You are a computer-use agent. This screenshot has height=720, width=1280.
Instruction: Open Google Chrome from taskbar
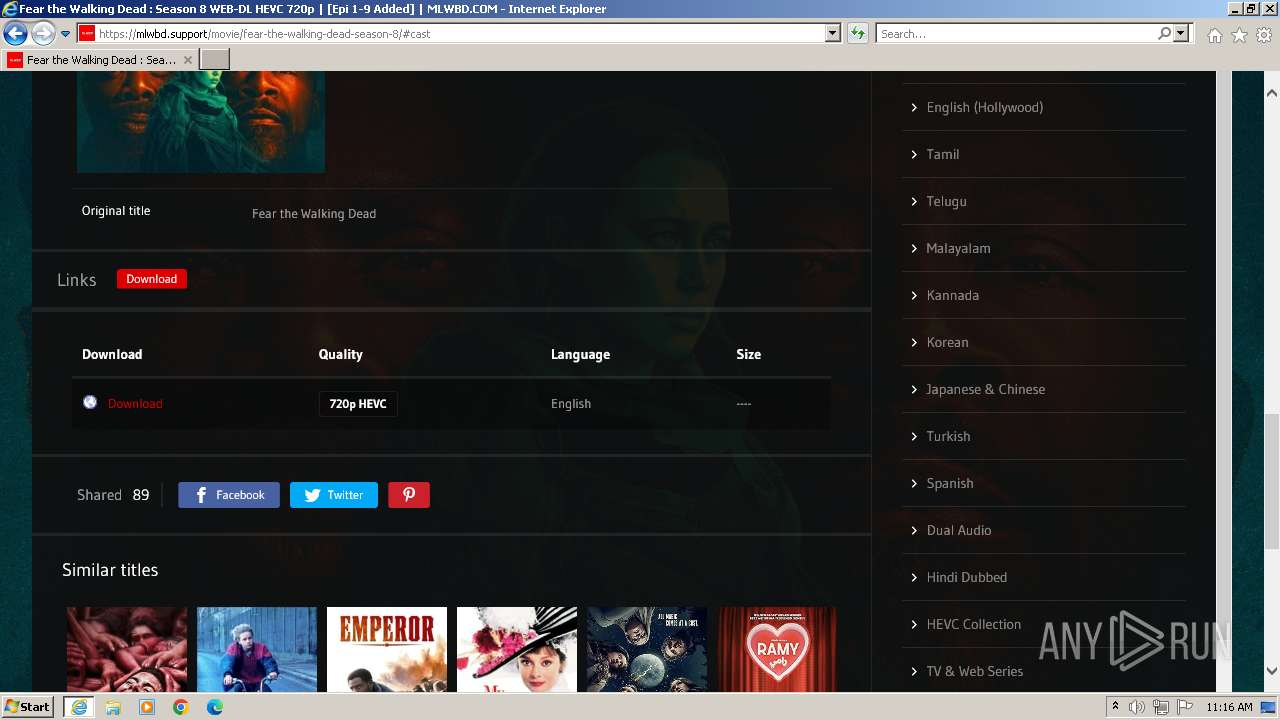click(x=181, y=707)
